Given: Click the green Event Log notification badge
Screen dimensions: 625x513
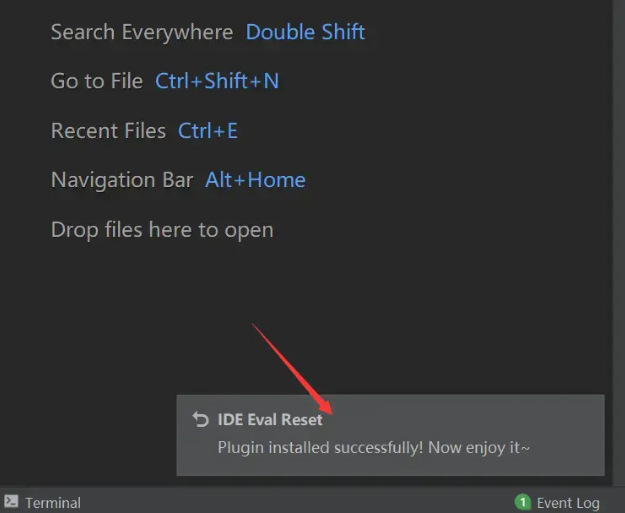Looking at the screenshot, I should coord(523,502).
